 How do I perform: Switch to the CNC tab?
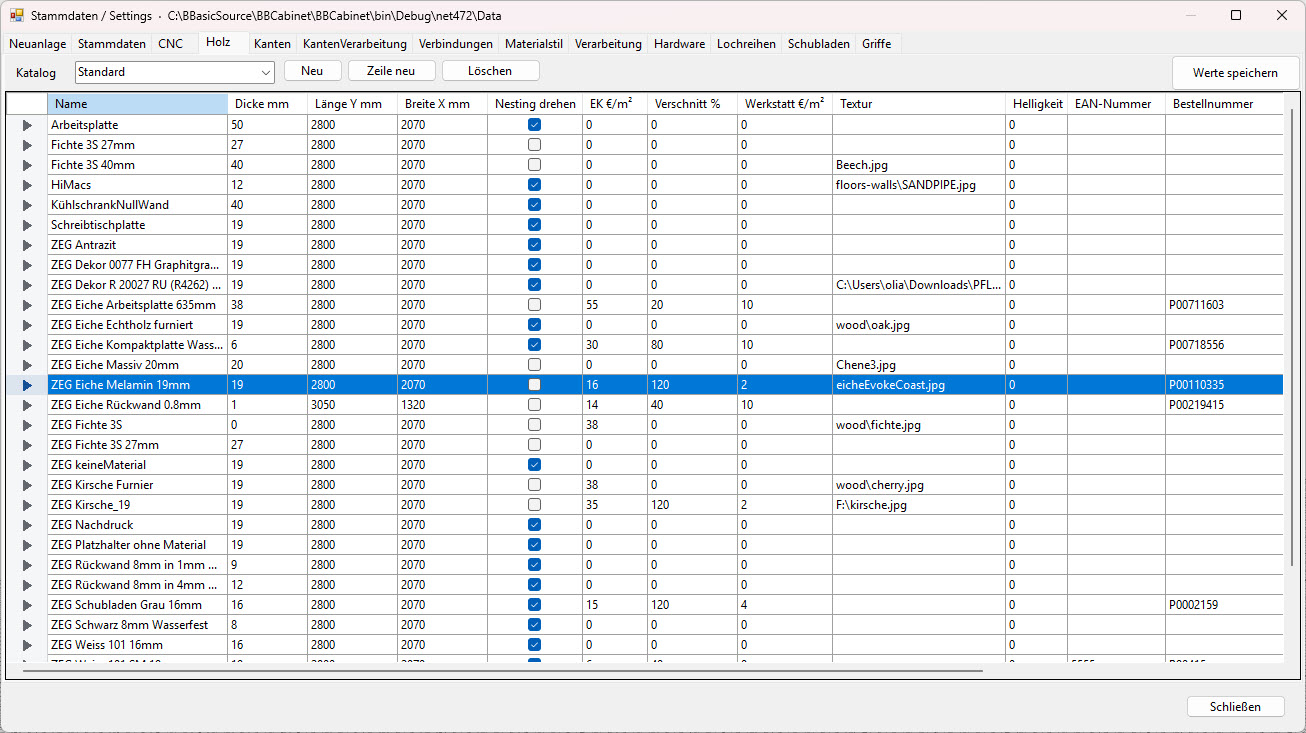pos(171,44)
